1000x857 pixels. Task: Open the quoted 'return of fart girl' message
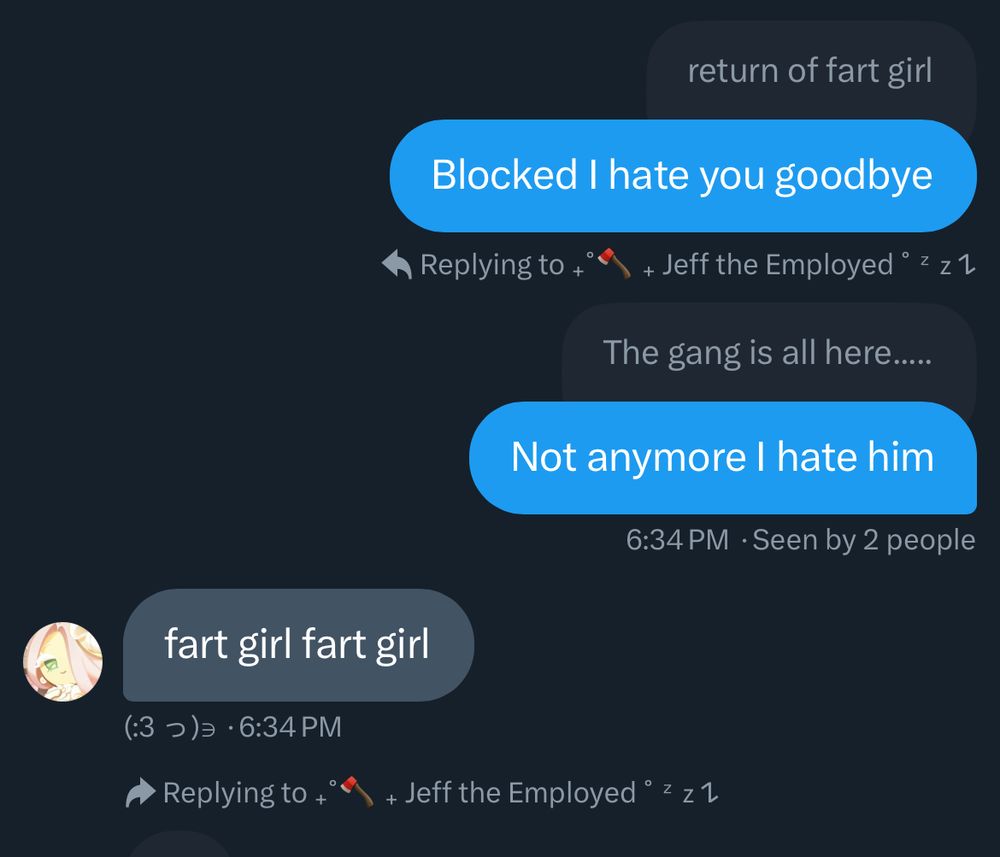click(811, 70)
